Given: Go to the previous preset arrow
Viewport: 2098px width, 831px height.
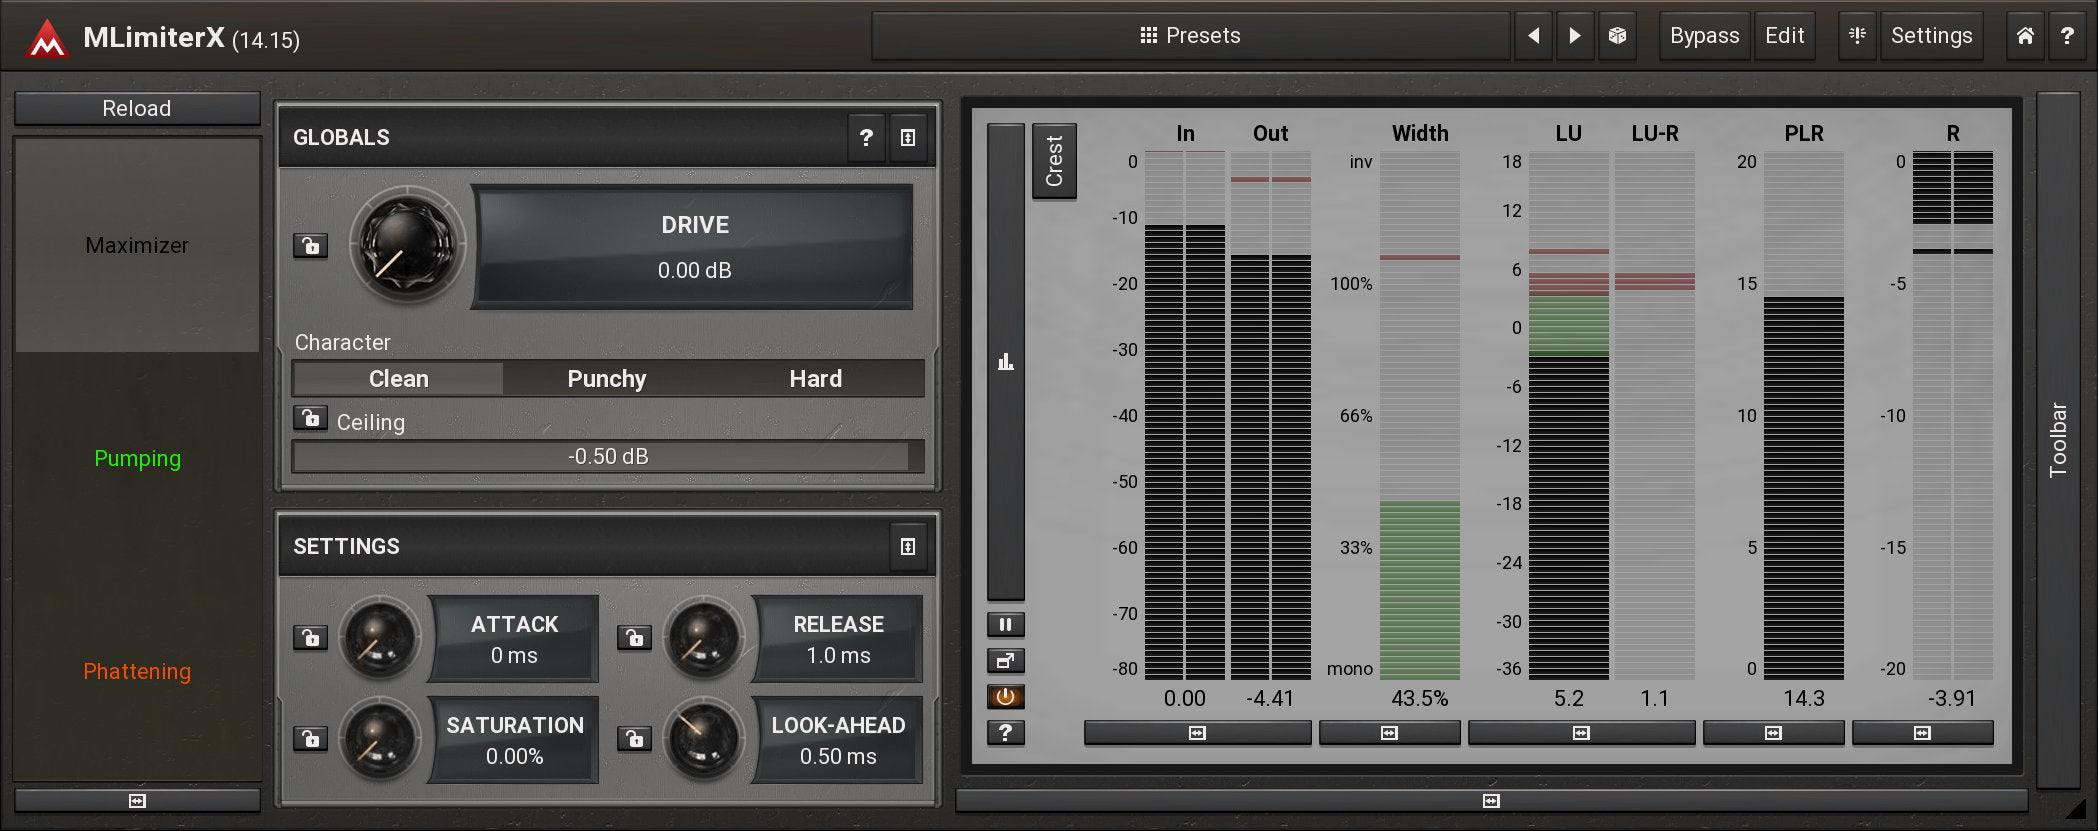Looking at the screenshot, I should coord(1533,36).
